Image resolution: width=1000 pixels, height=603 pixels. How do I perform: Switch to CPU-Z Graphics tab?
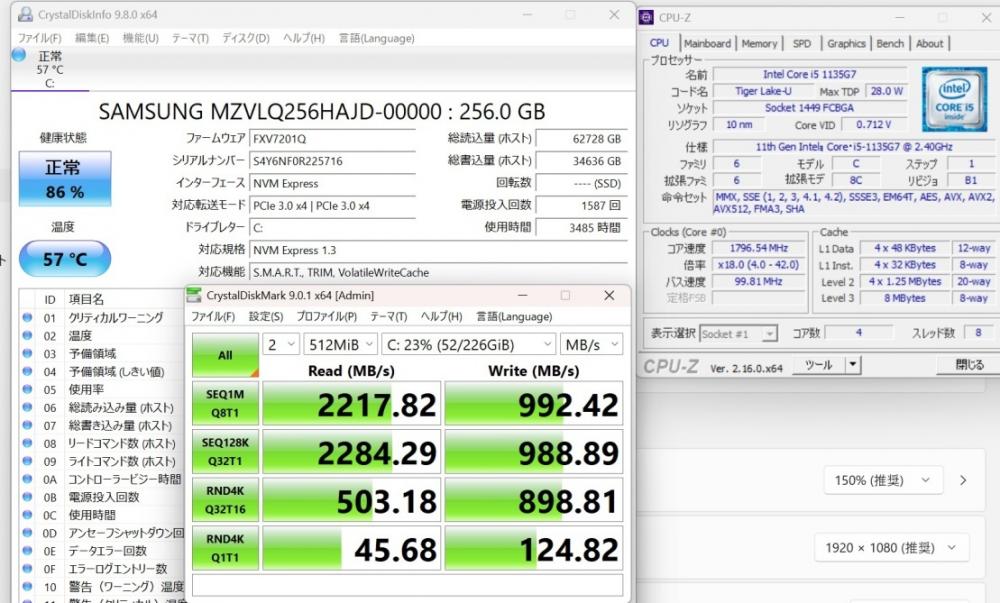click(846, 43)
